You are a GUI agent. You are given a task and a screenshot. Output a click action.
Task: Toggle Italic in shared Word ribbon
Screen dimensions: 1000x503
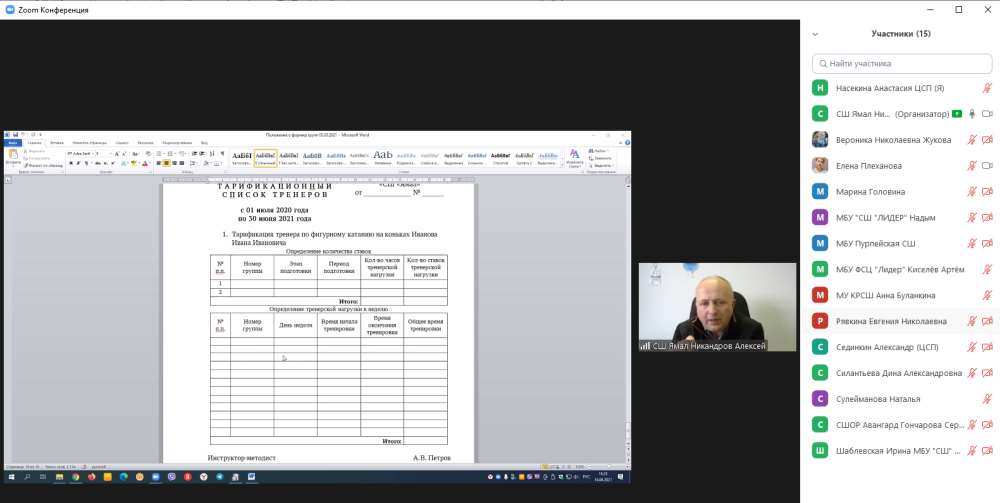(78, 164)
